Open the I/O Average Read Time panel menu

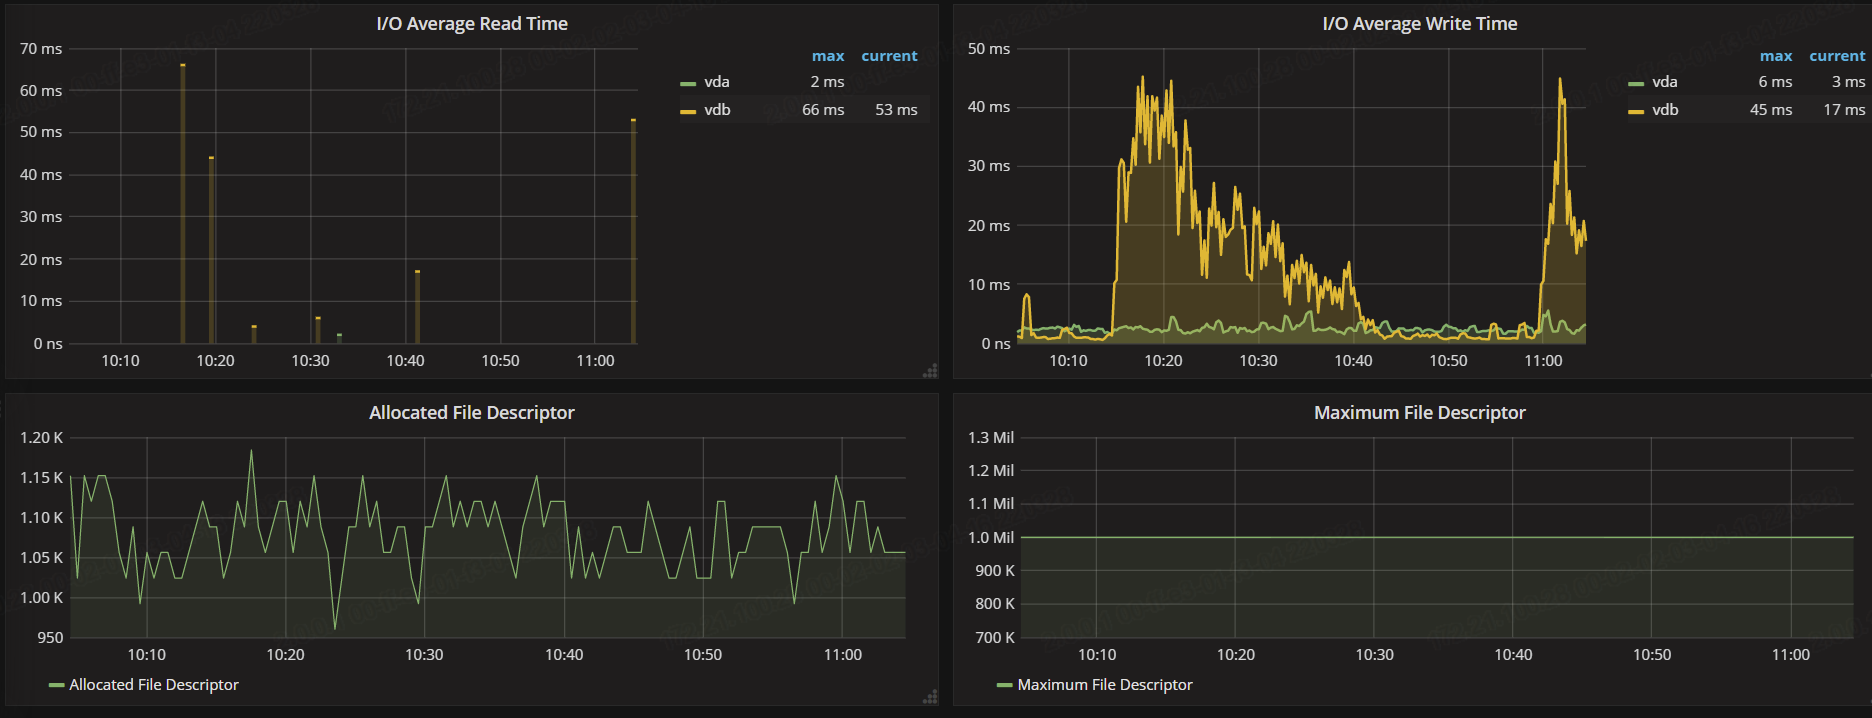[x=471, y=24]
